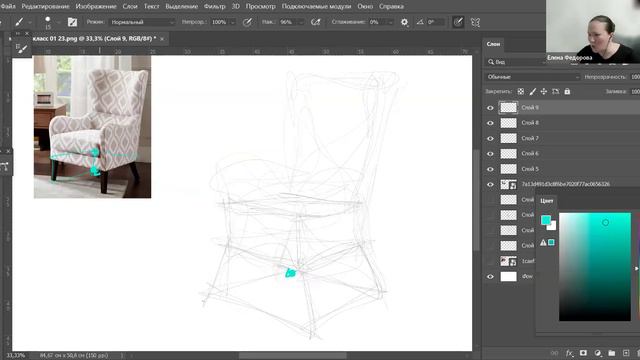Viewport: 640px width, 360px height.
Task: Open the Текст menu
Action: 151,7
